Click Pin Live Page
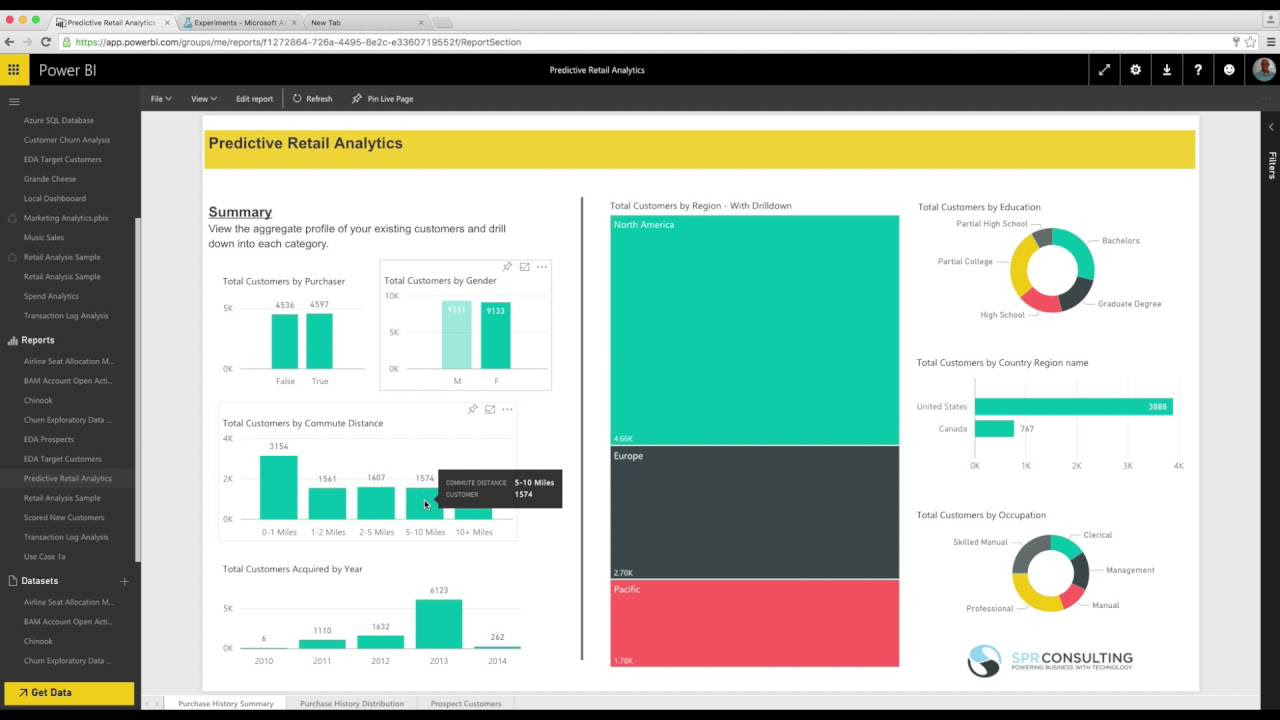This screenshot has height=720, width=1280. 382,99
